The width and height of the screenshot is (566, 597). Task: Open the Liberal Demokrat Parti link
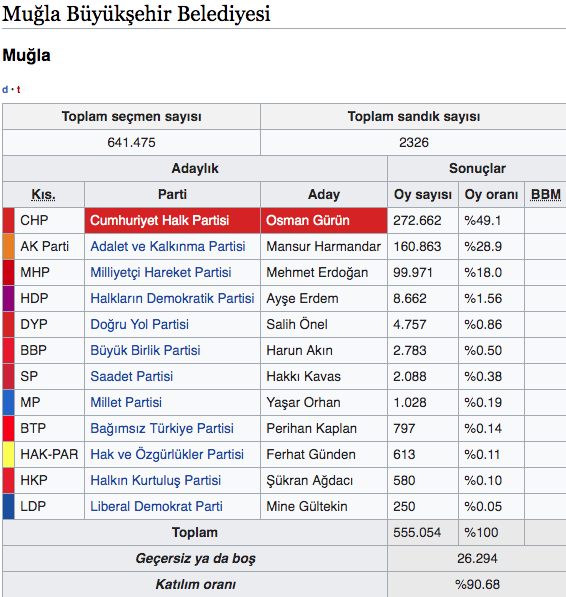(x=156, y=506)
